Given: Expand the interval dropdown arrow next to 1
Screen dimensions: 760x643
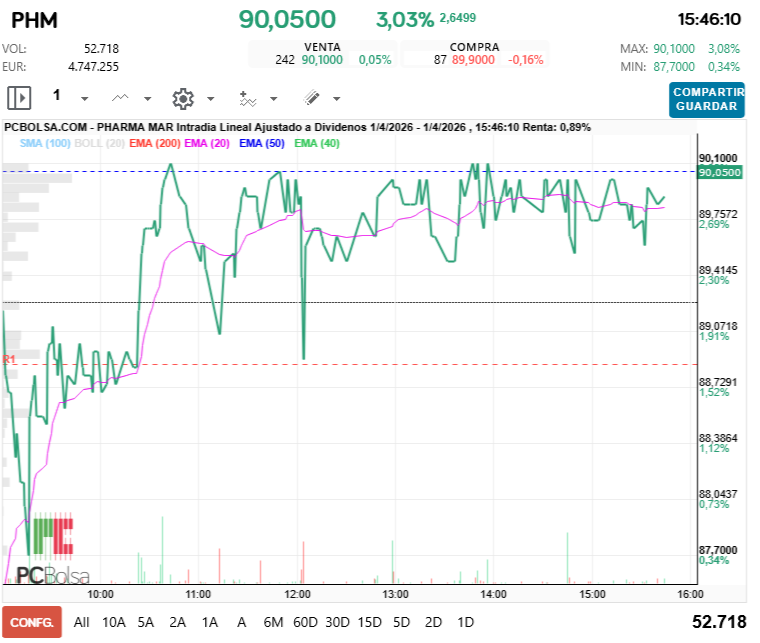Looking at the screenshot, I should tap(84, 99).
